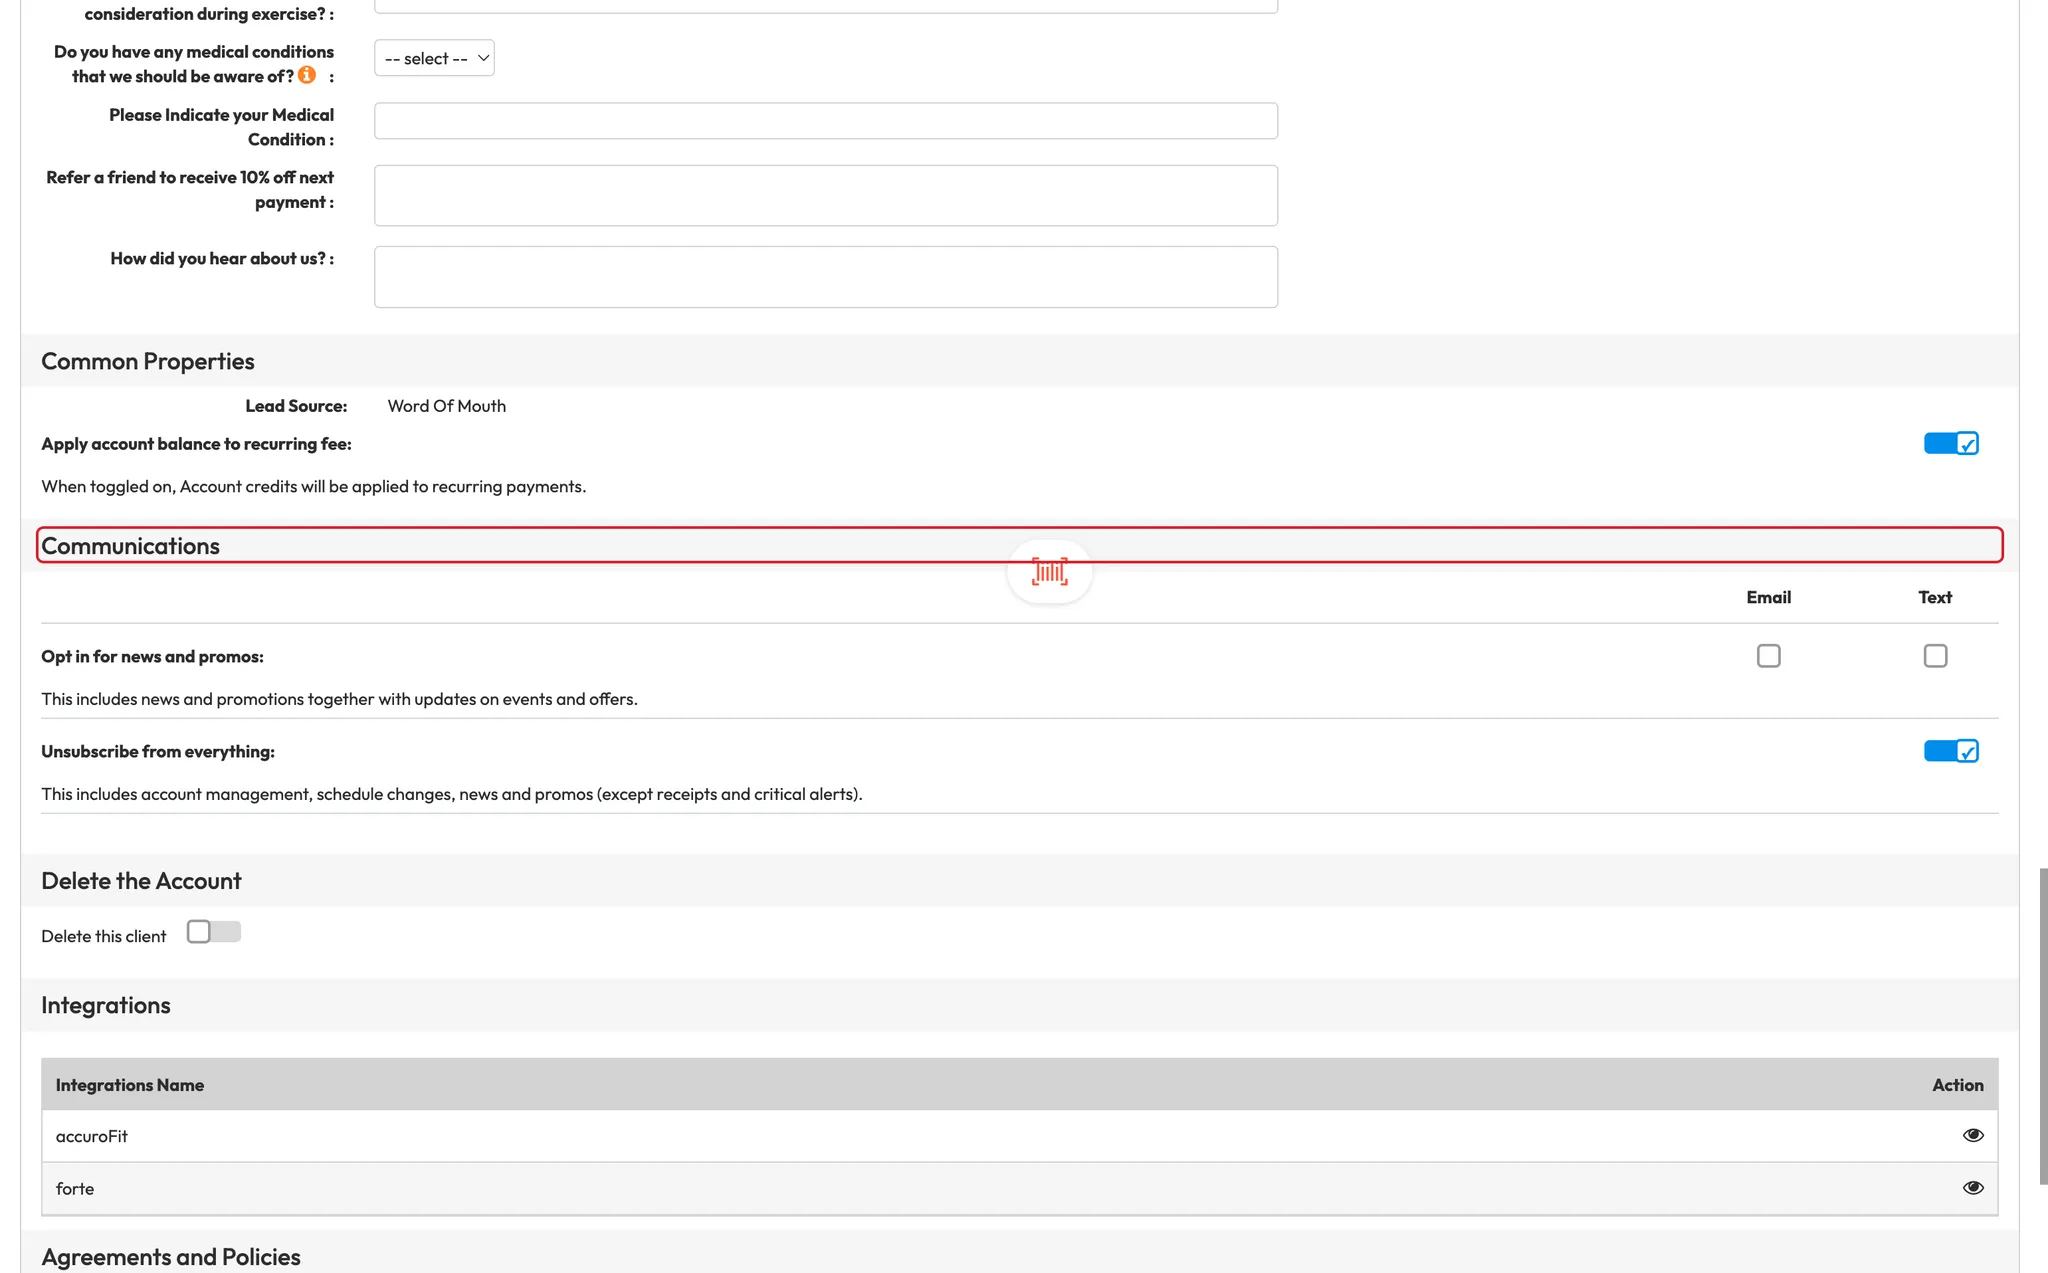This screenshot has width=2048, height=1273.
Task: Toggle the Unsubscribe from everything switch
Action: point(1950,751)
